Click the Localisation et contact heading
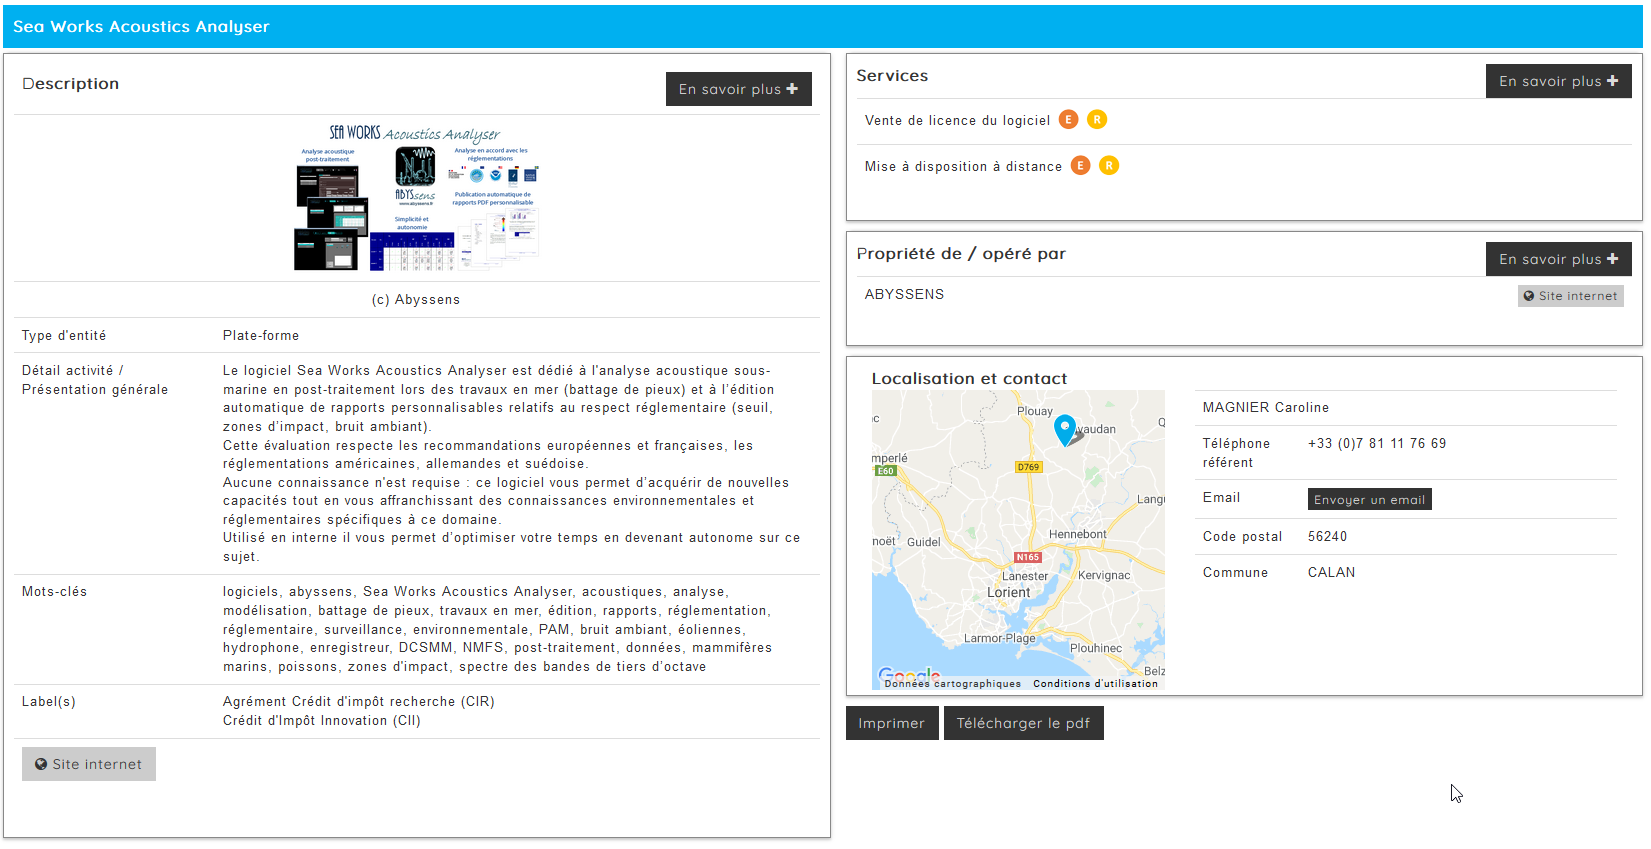1651x849 pixels. click(x=969, y=378)
